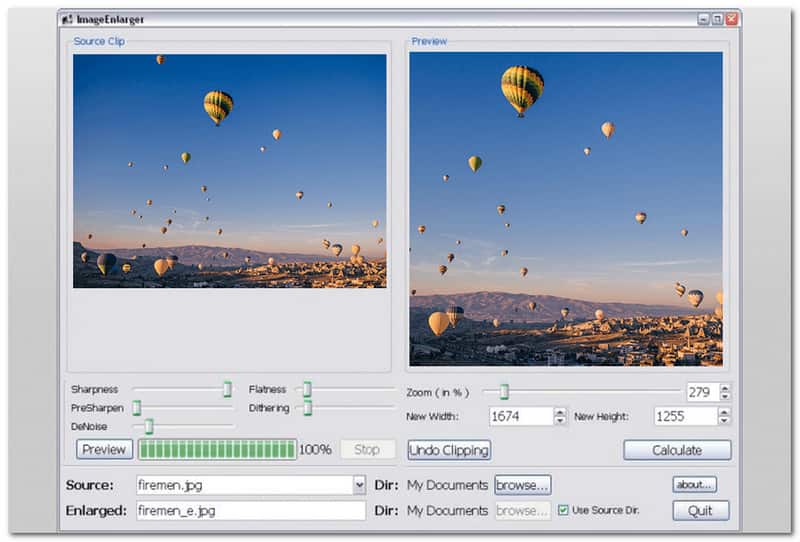Viewport: 800px width, 542px height.
Task: Decrease New Height using down arrow
Action: tap(723, 421)
